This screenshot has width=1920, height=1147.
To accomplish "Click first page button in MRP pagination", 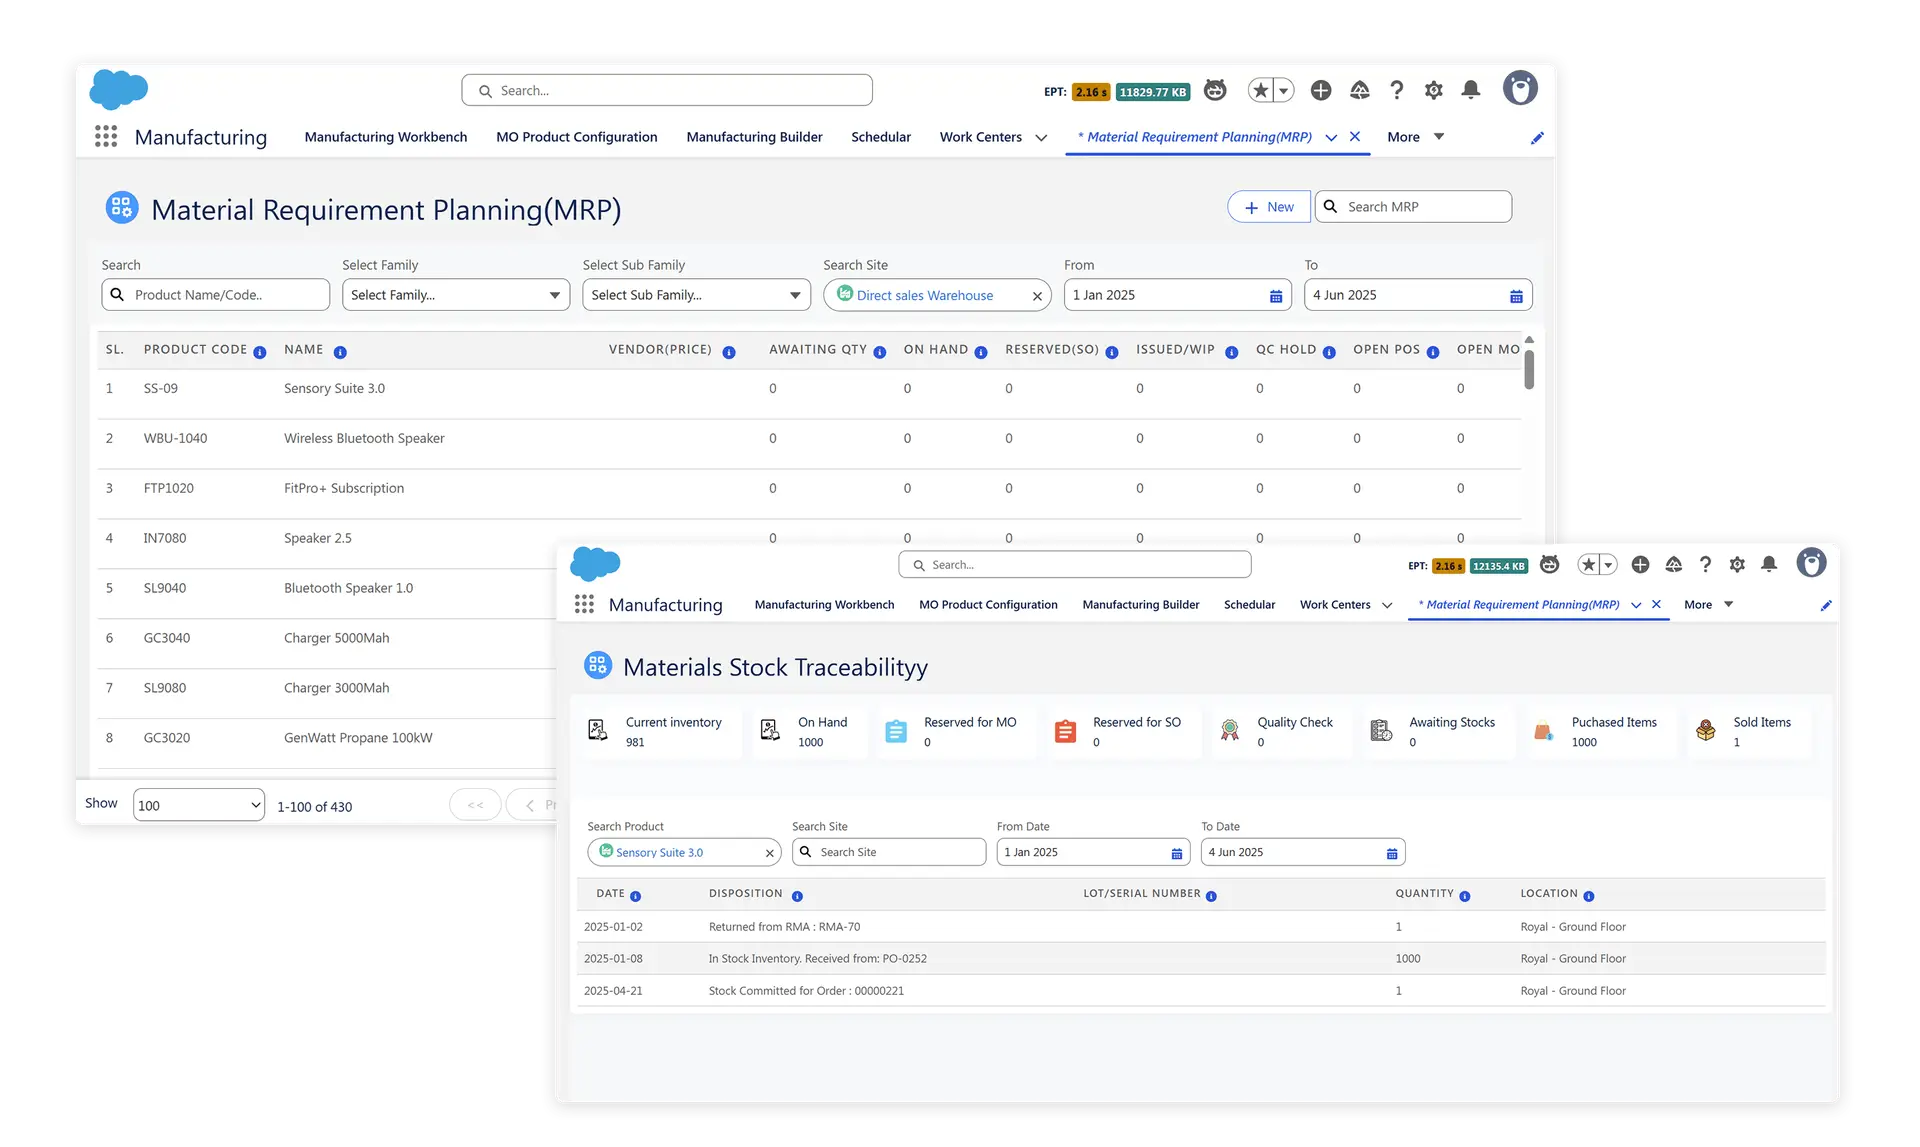I will pos(475,805).
